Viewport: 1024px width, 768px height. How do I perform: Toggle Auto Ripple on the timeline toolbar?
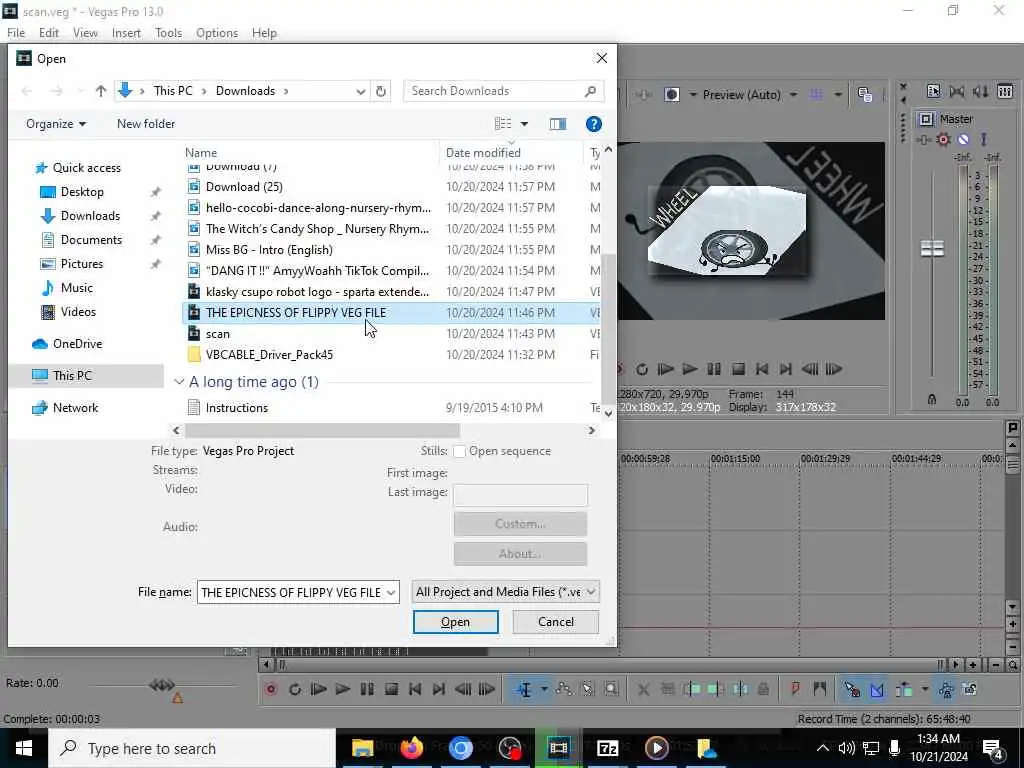[904, 689]
